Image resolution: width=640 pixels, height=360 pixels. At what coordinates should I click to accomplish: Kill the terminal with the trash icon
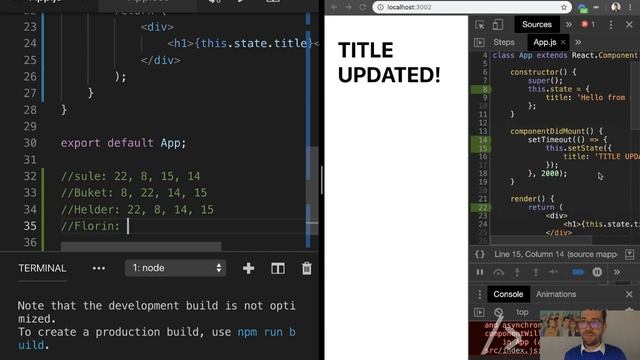[x=307, y=268]
